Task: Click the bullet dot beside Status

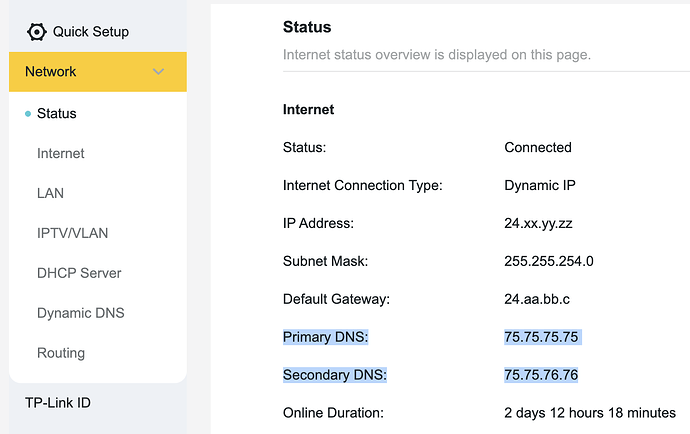Action: (28, 114)
